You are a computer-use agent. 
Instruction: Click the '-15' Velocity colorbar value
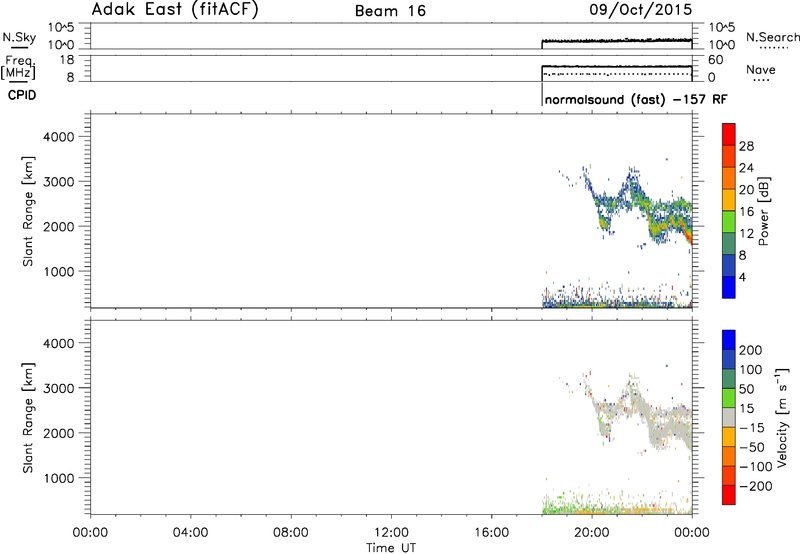[x=752, y=428]
